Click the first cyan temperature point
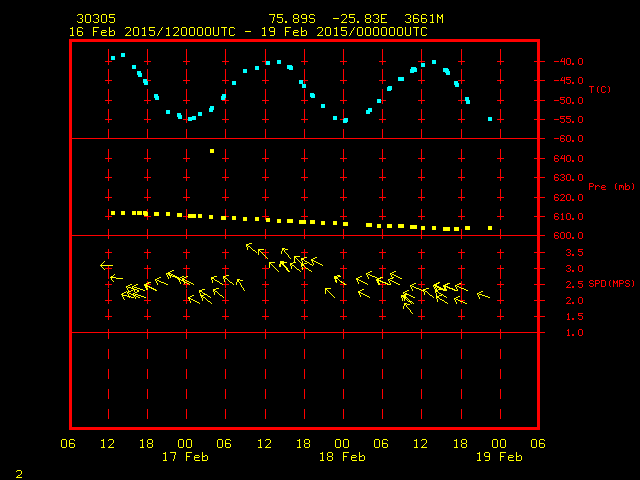 coord(113,58)
